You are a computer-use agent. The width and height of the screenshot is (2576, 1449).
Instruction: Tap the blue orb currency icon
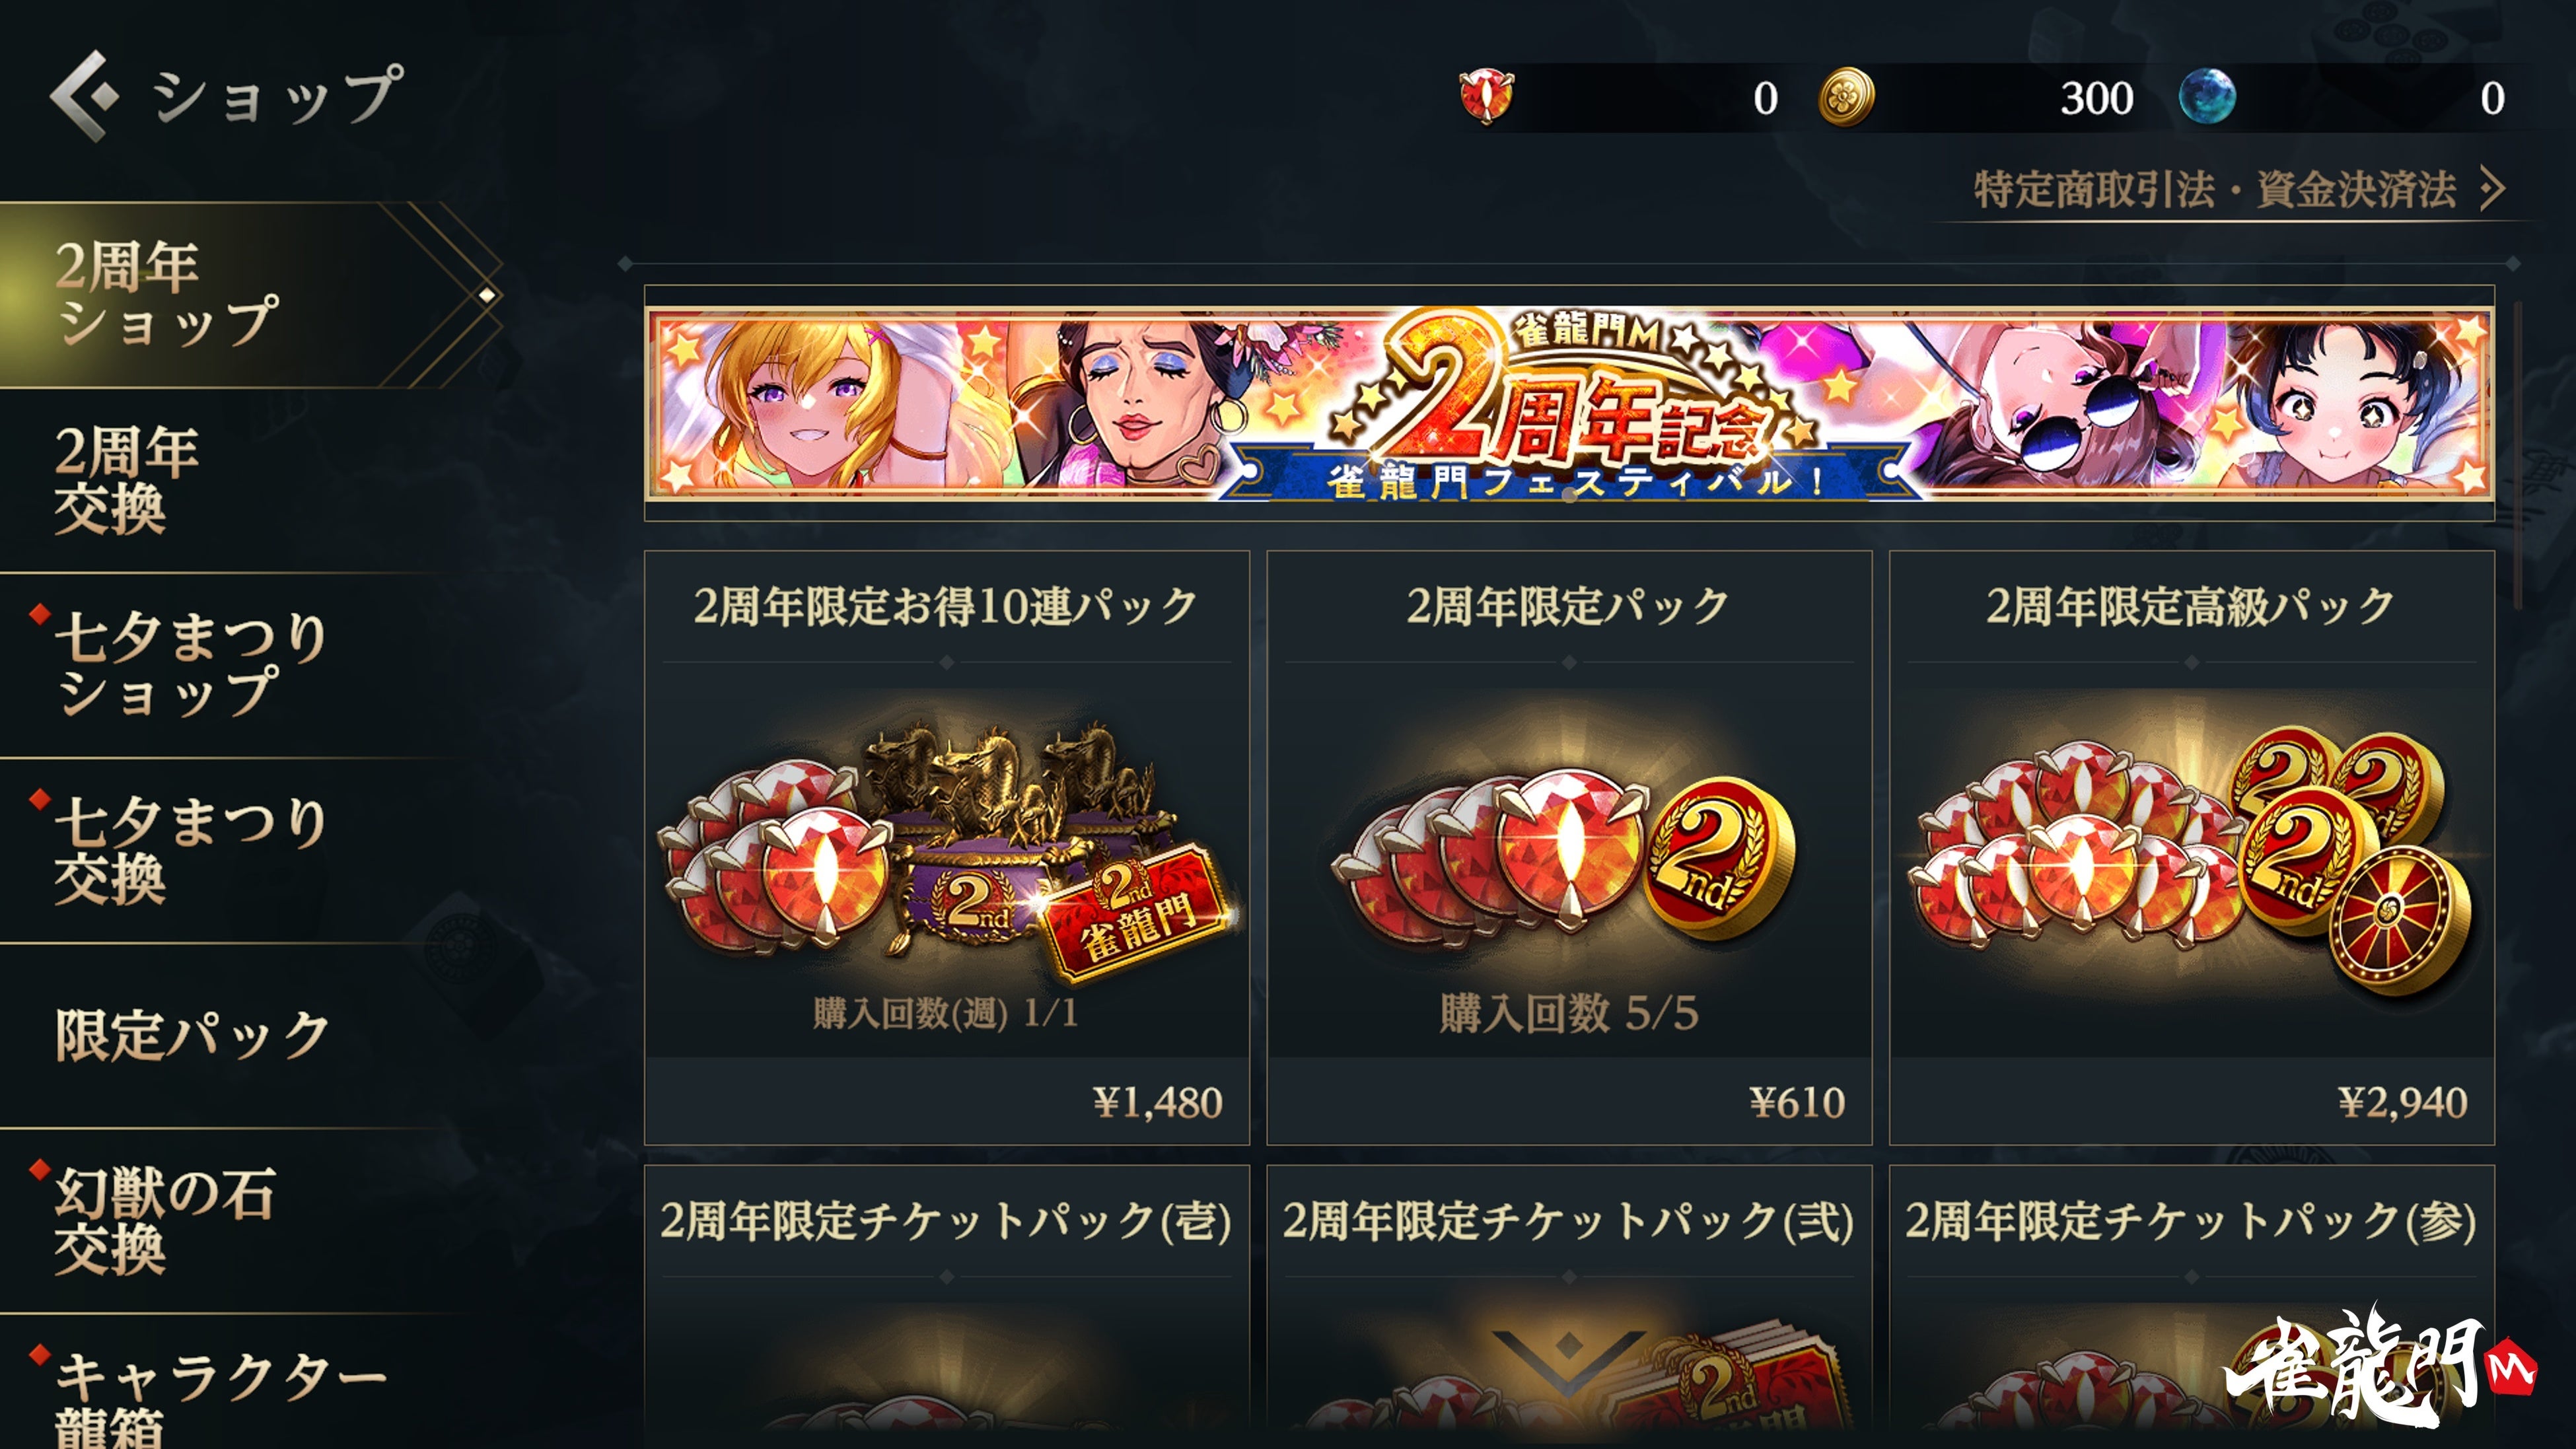(x=2207, y=97)
